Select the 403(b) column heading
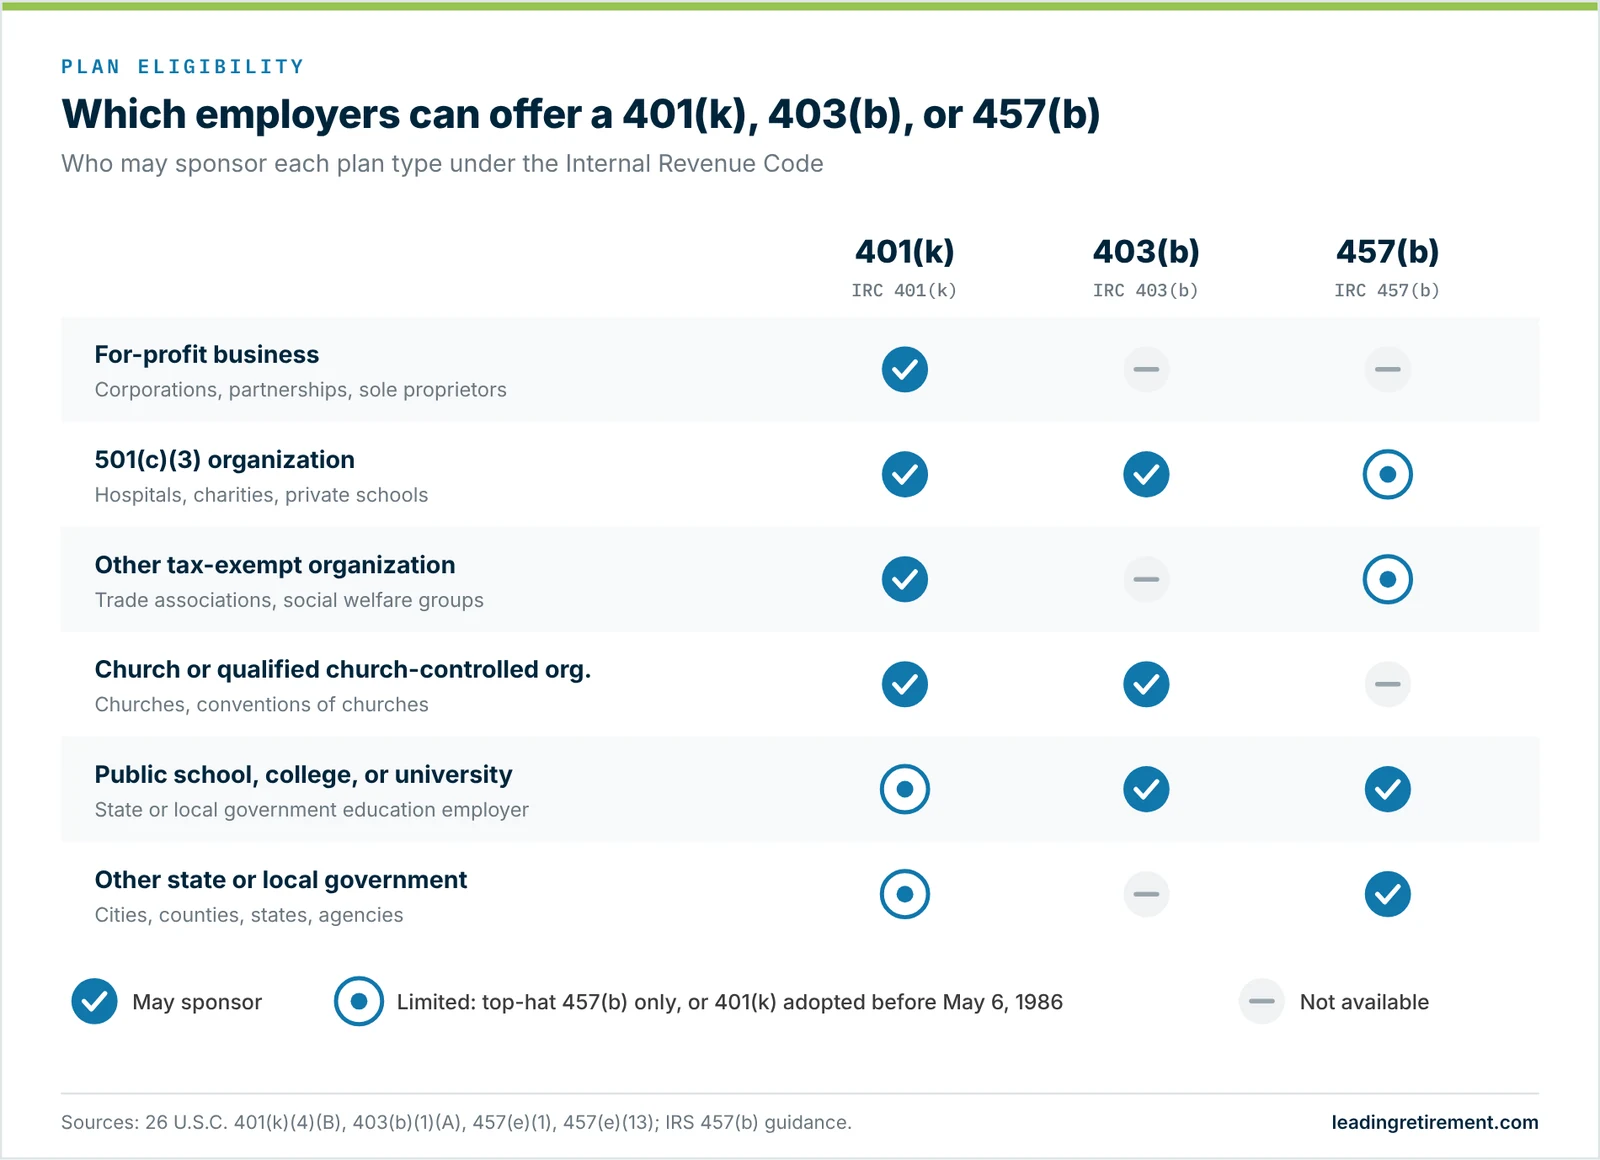Viewport: 1600px width, 1160px height. coord(1146,252)
